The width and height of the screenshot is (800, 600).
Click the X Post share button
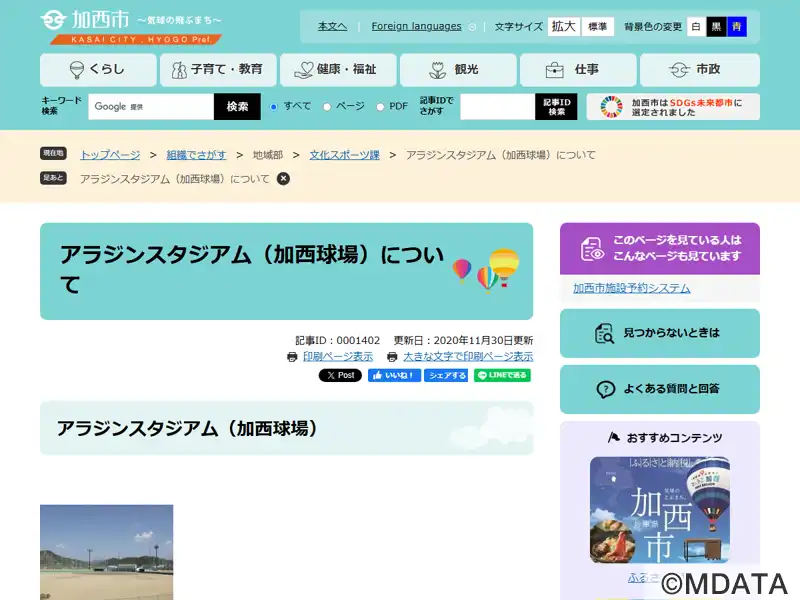340,376
